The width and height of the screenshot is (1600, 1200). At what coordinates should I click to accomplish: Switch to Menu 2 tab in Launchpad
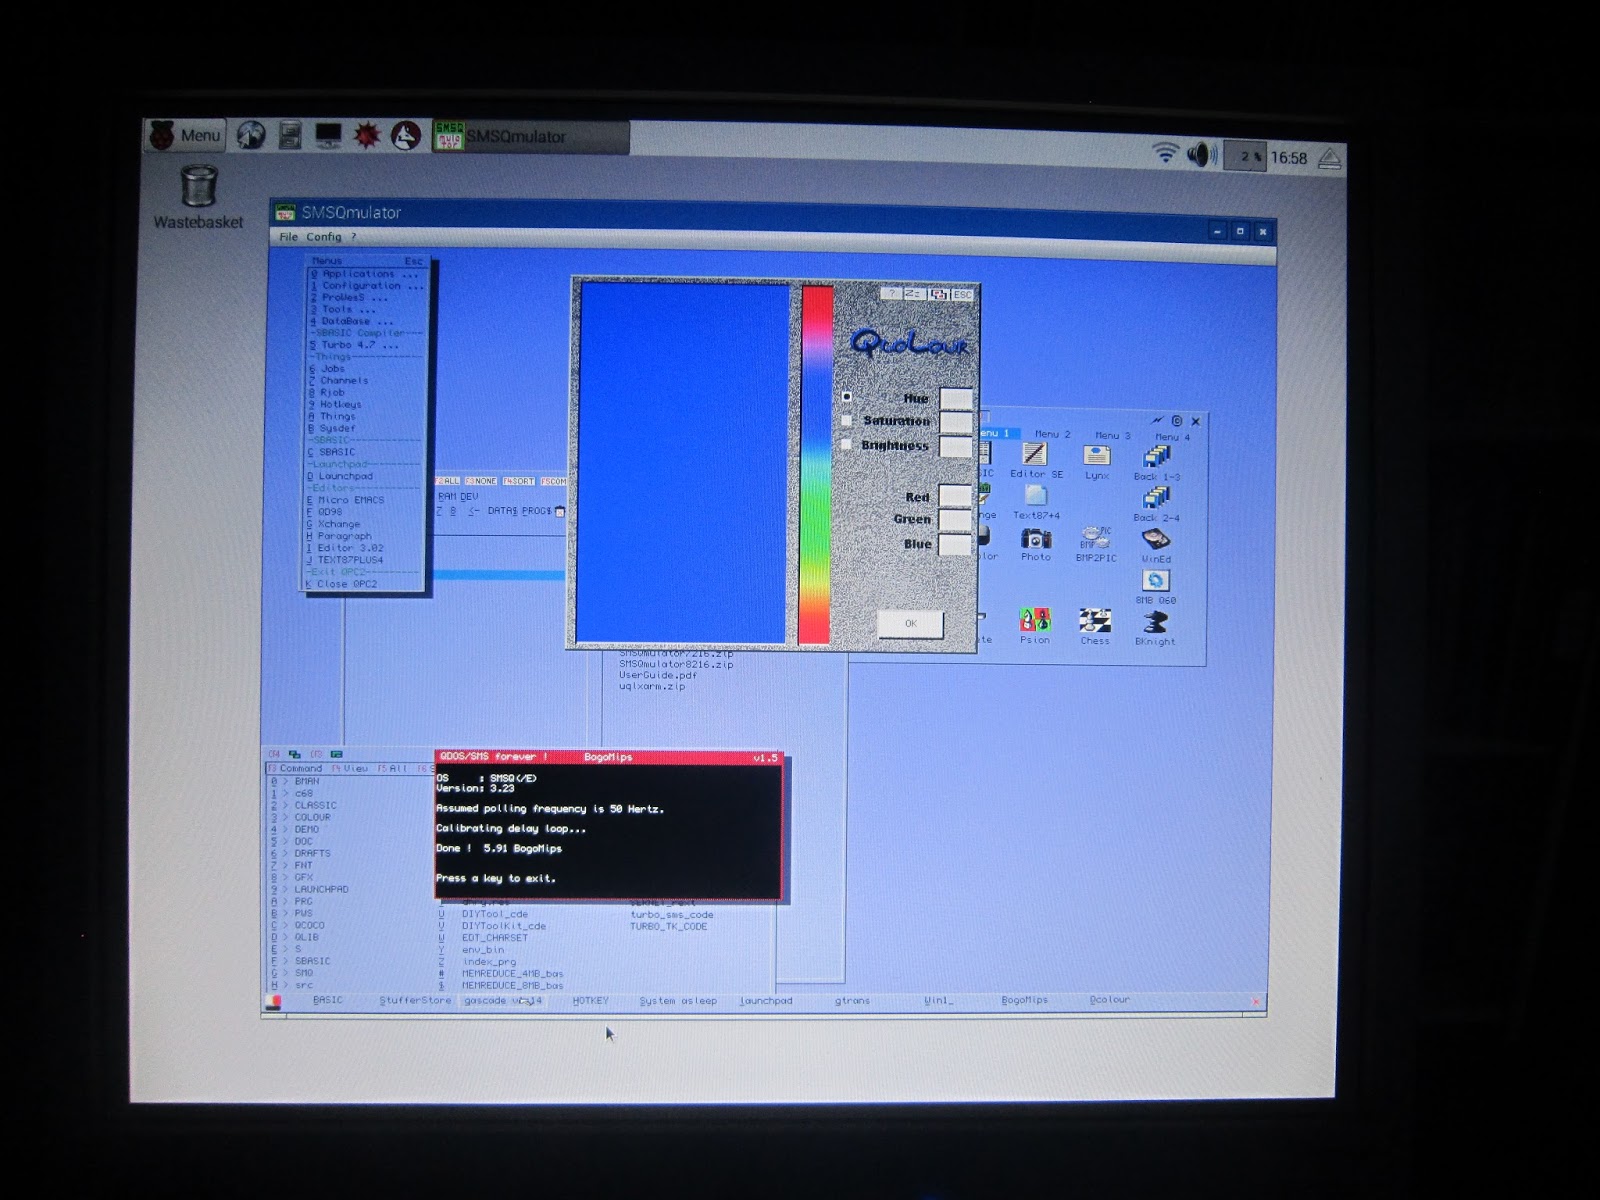(x=1053, y=435)
